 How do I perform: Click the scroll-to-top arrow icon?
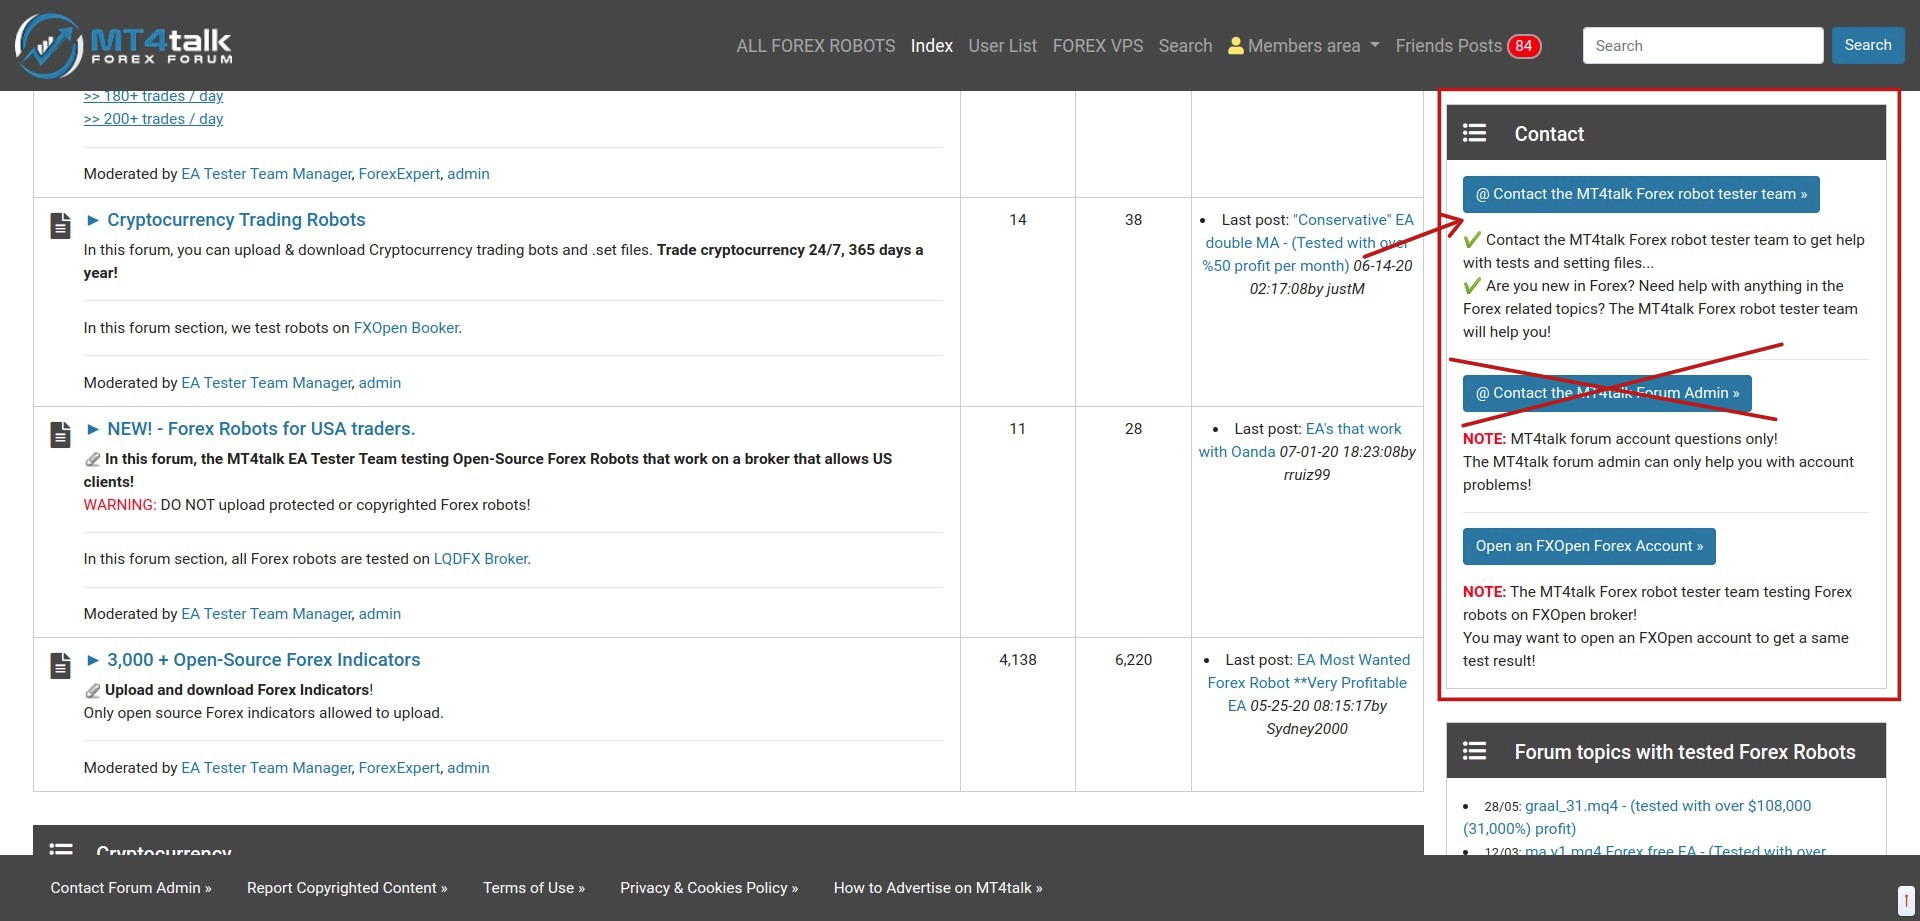point(1906,900)
